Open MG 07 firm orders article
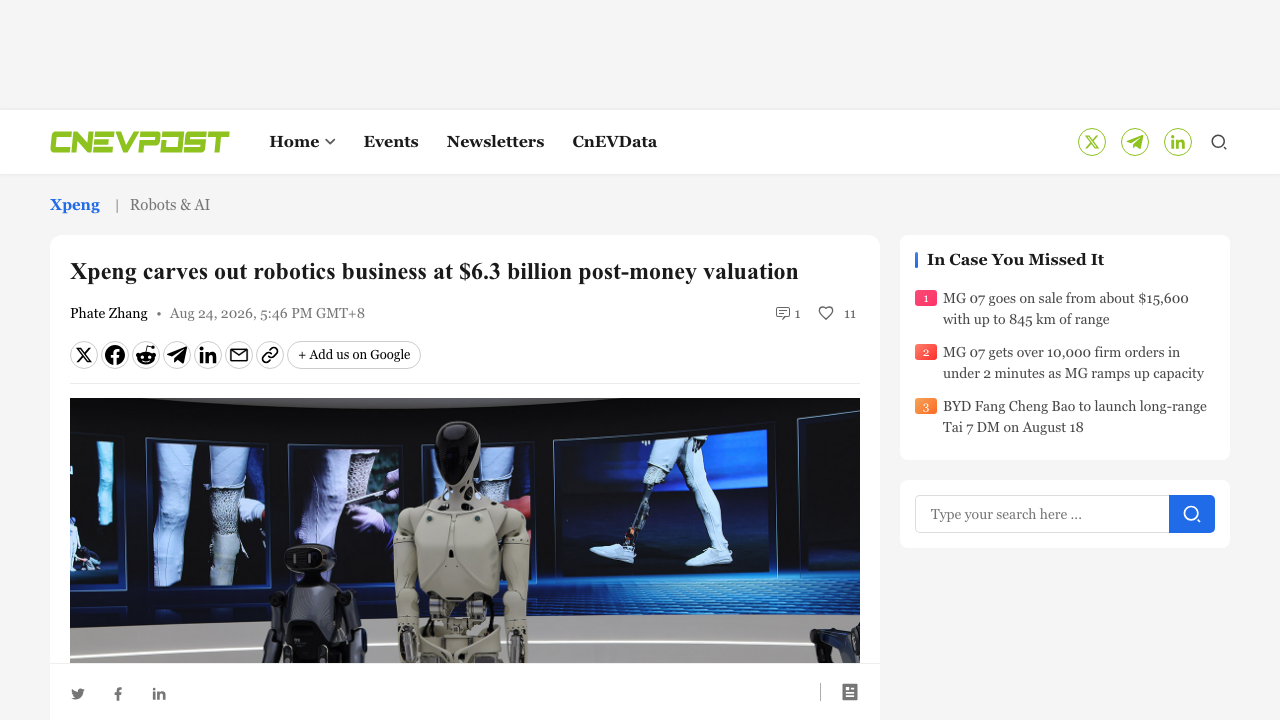This screenshot has width=1280, height=720. [x=1073, y=363]
